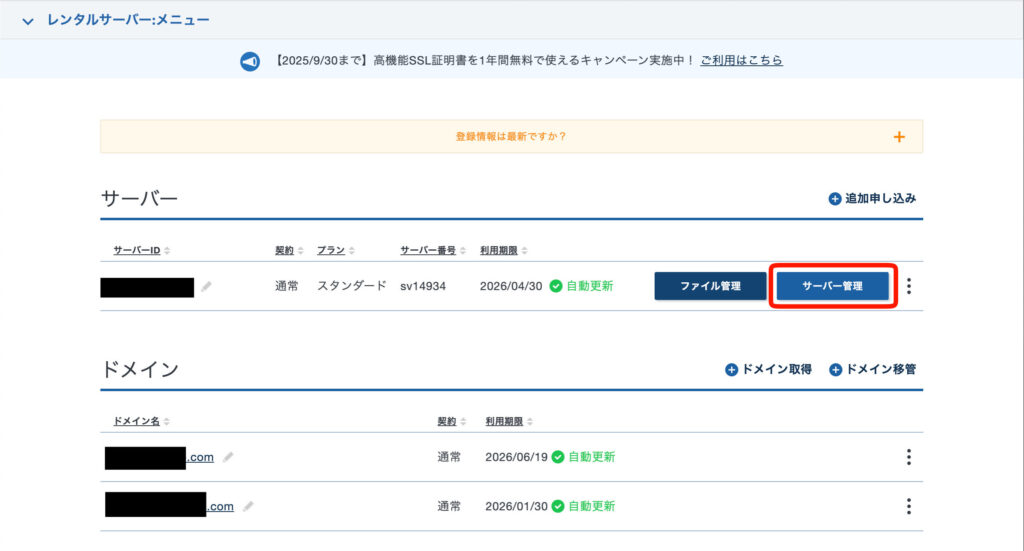The width and height of the screenshot is (1024, 551).
Task: Open the ファイル管理 button
Action: 710,286
